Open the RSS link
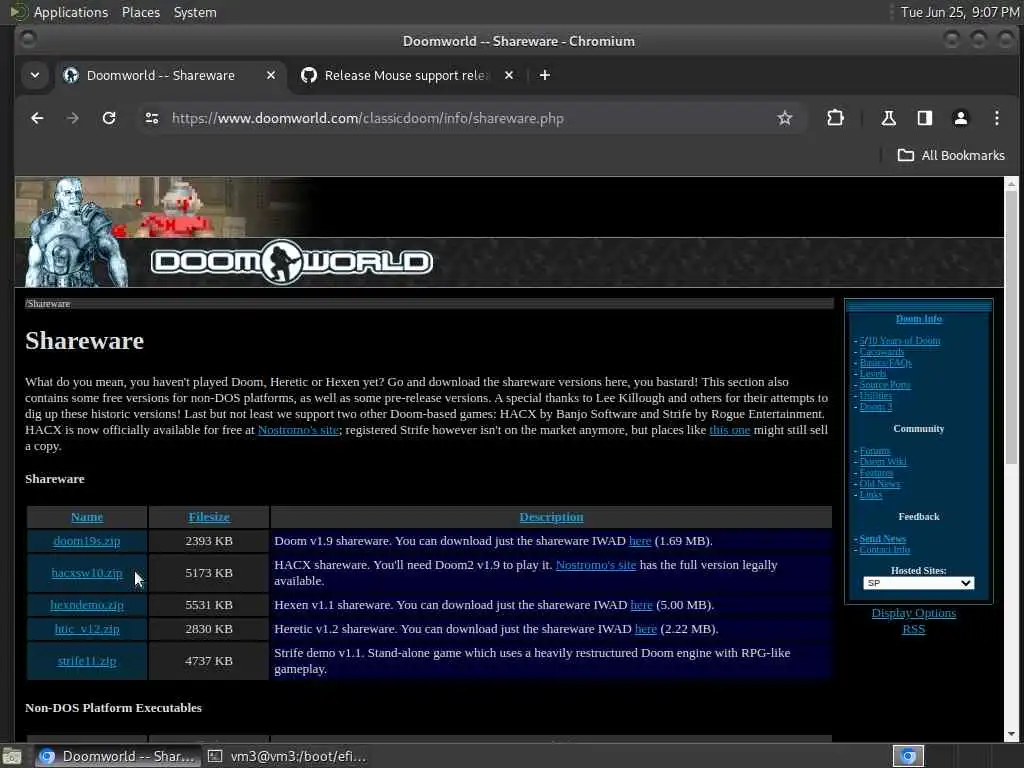 pos(914,630)
